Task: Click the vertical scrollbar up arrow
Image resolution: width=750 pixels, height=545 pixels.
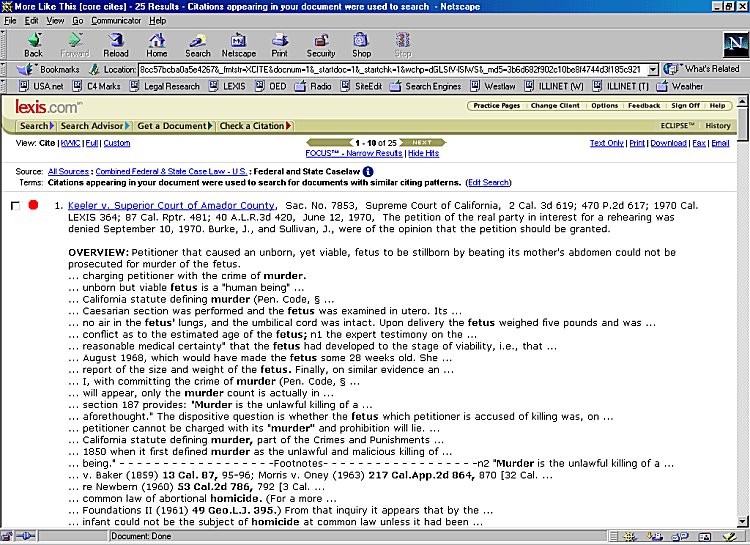Action: (742, 101)
